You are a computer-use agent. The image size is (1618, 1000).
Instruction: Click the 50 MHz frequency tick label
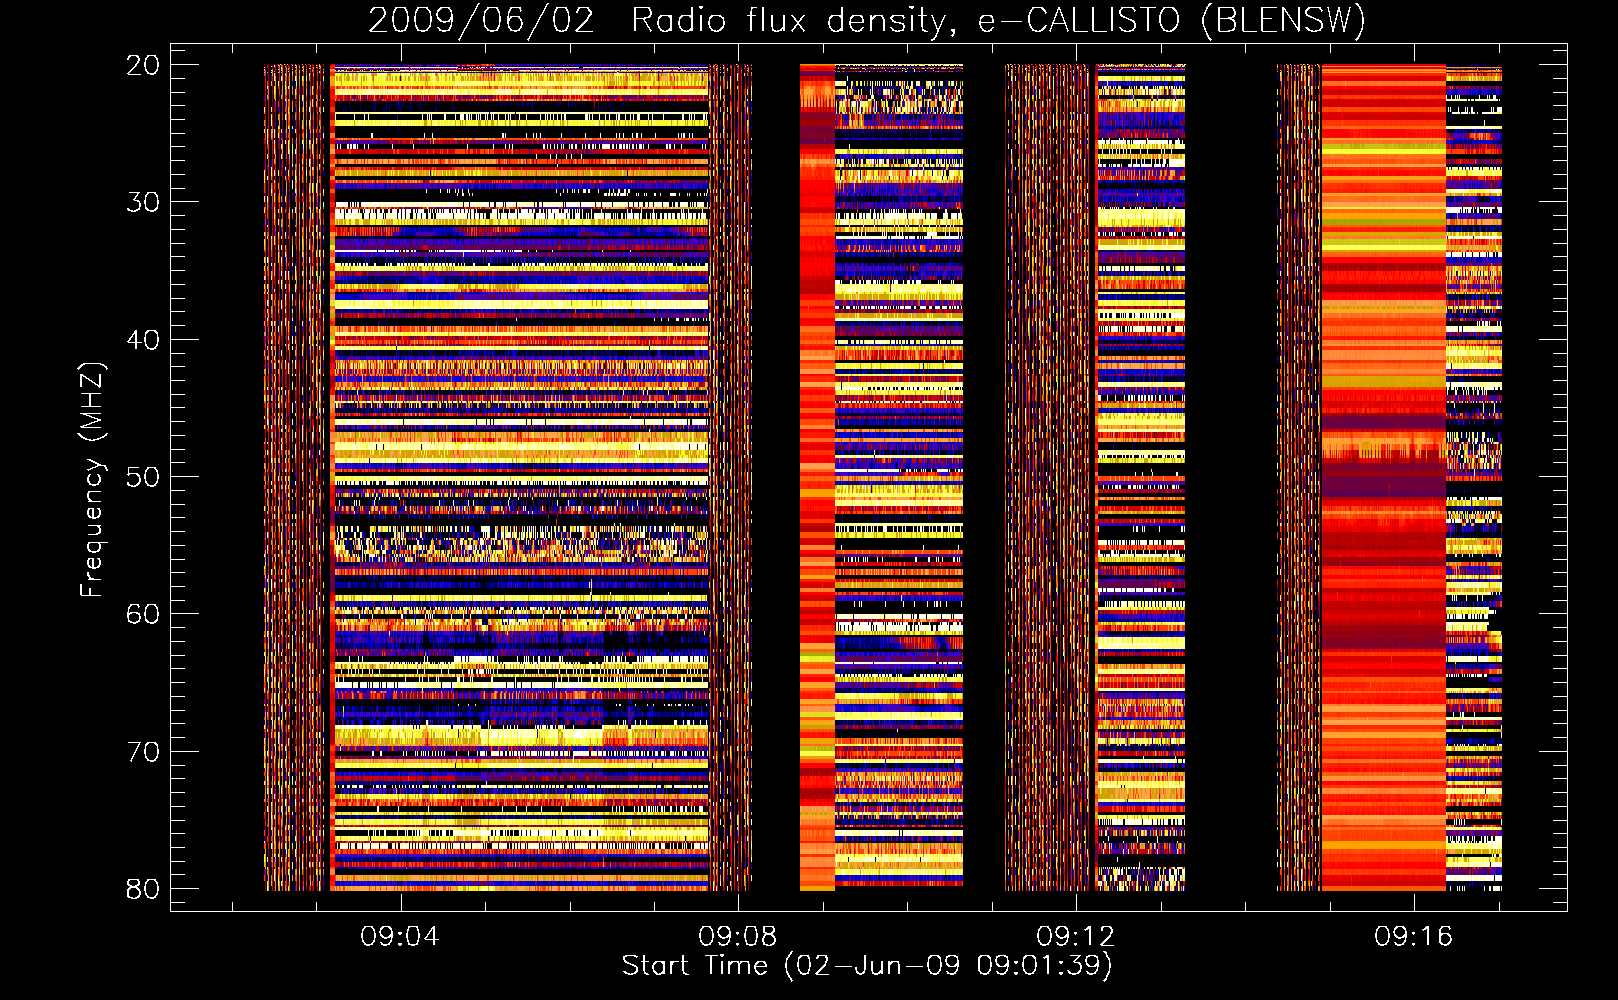point(143,477)
